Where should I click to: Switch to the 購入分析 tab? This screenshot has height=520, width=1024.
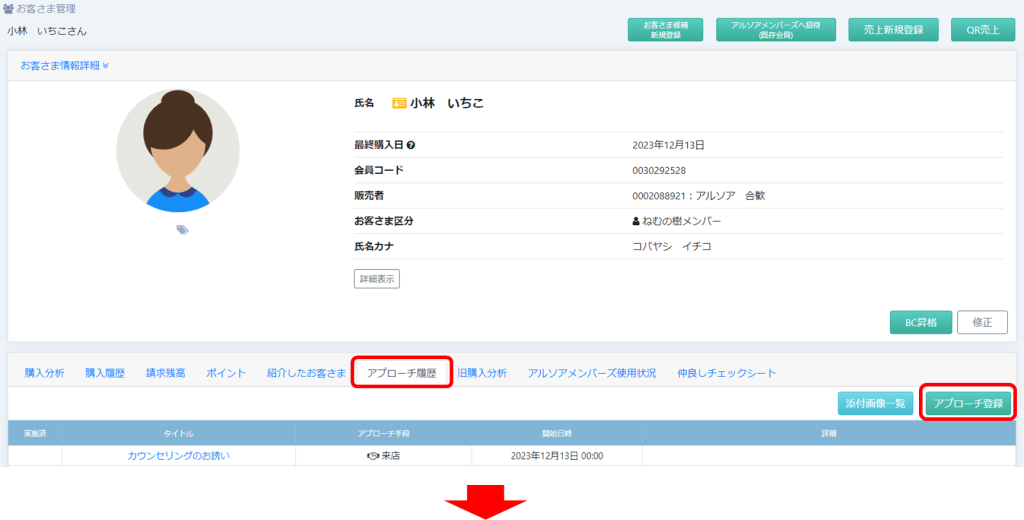coord(44,373)
